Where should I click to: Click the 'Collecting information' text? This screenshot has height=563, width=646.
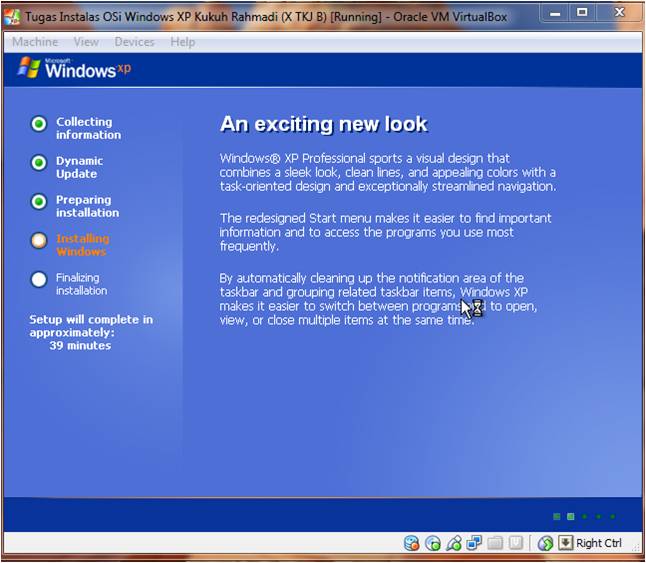[x=89, y=128]
